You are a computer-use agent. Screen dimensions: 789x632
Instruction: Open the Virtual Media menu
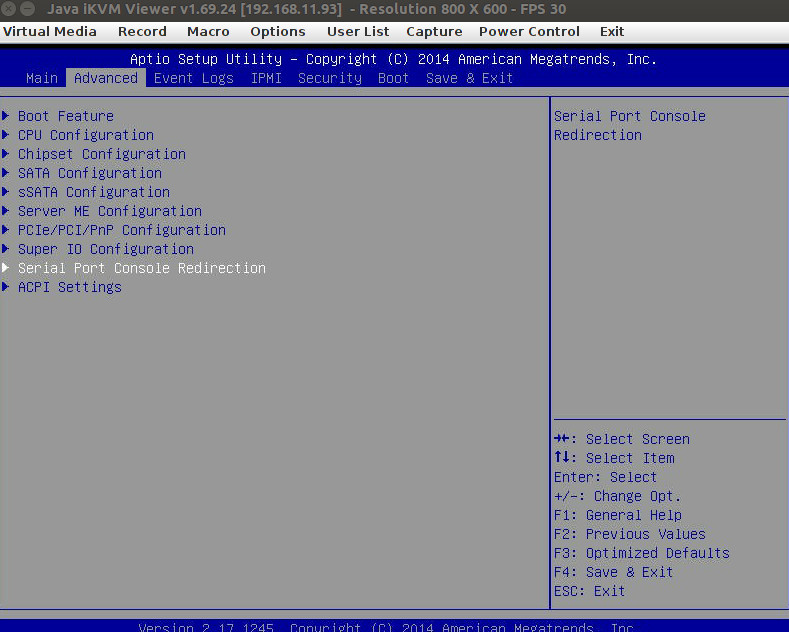point(49,32)
